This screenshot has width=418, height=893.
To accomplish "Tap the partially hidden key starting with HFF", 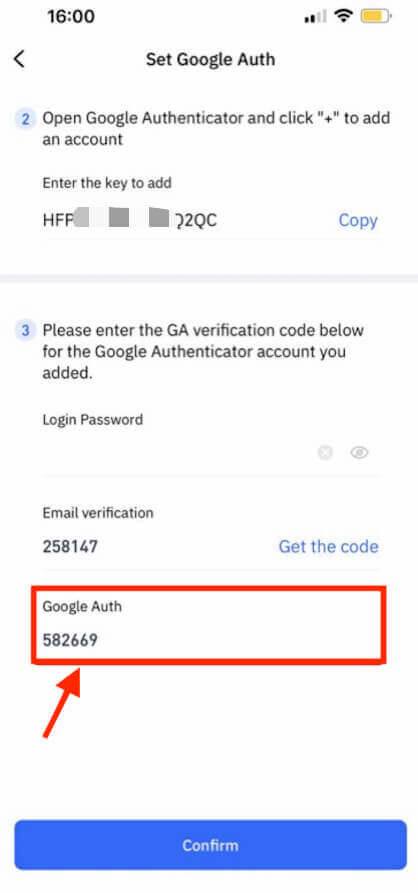I will 130,220.
